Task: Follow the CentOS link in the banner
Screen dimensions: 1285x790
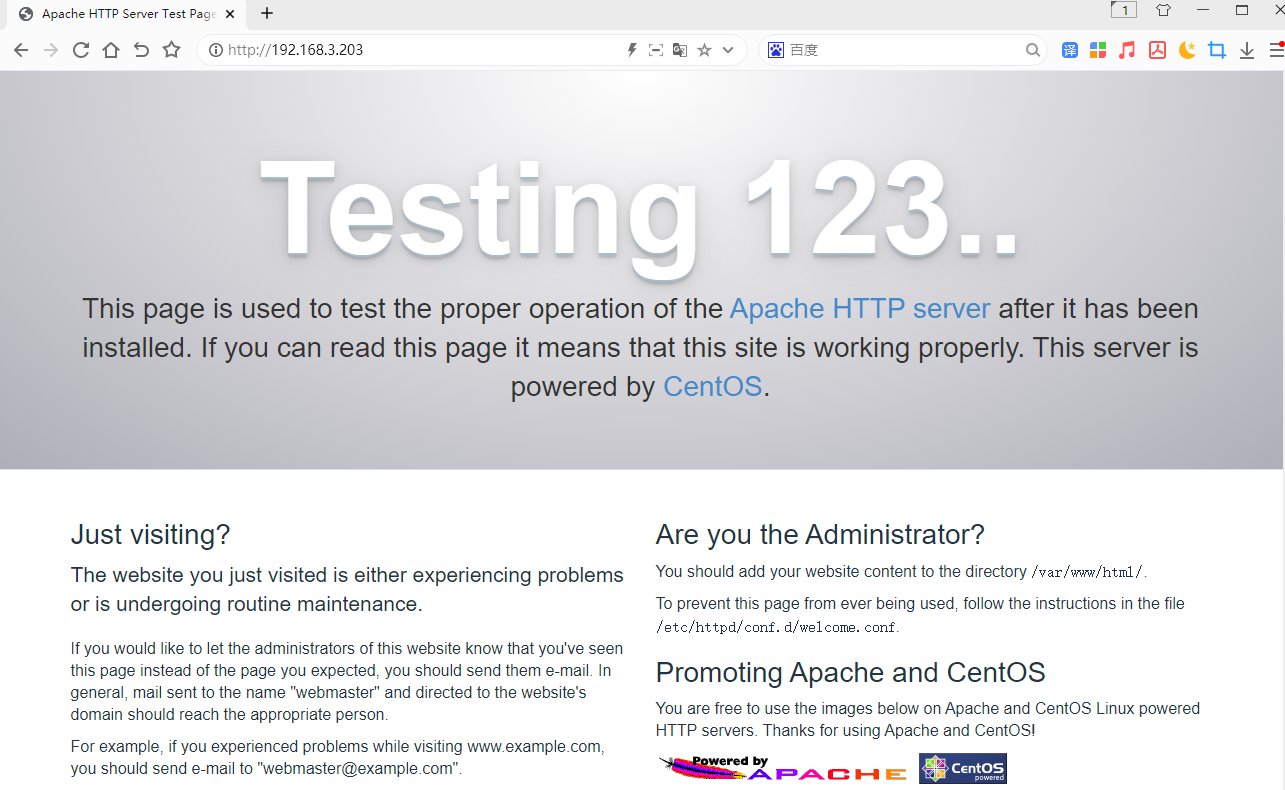Action: (713, 386)
